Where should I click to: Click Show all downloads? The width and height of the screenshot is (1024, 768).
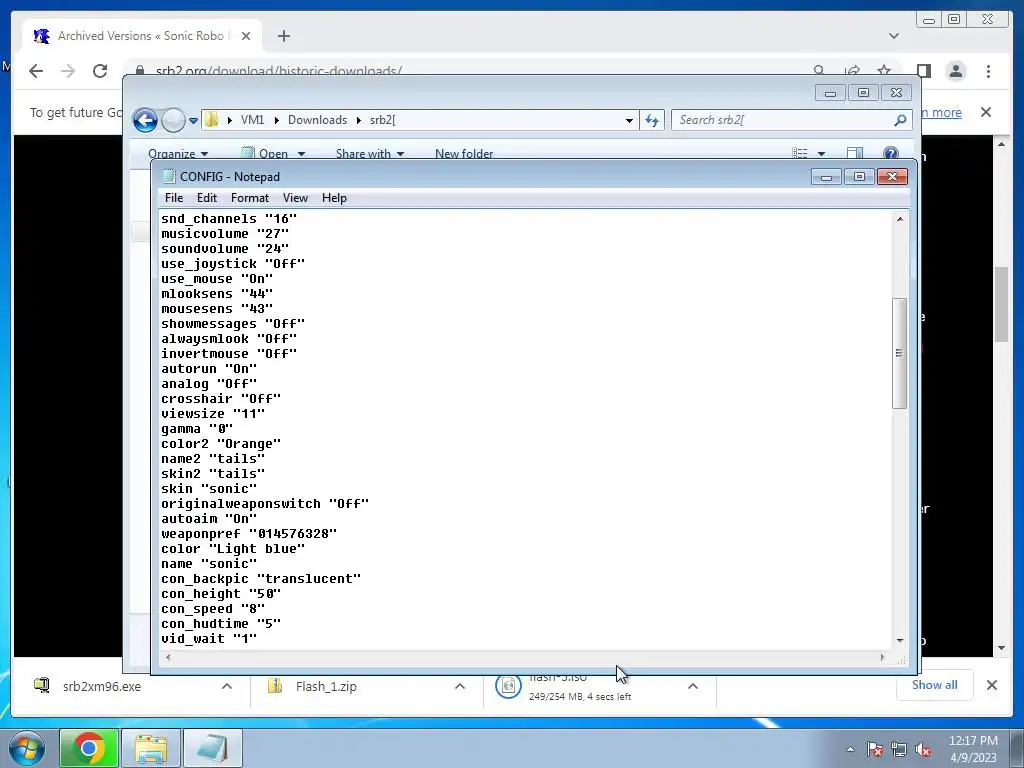[x=935, y=685]
